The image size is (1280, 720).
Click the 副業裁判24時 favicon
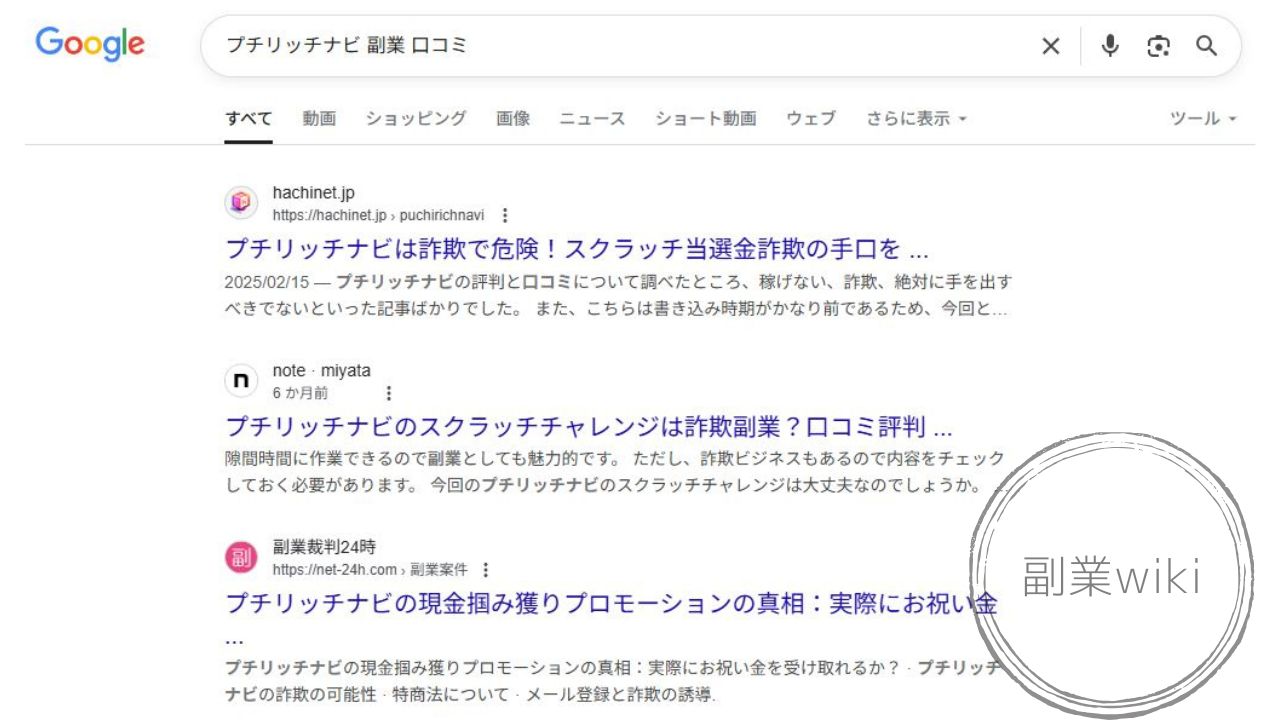pyautogui.click(x=241, y=558)
